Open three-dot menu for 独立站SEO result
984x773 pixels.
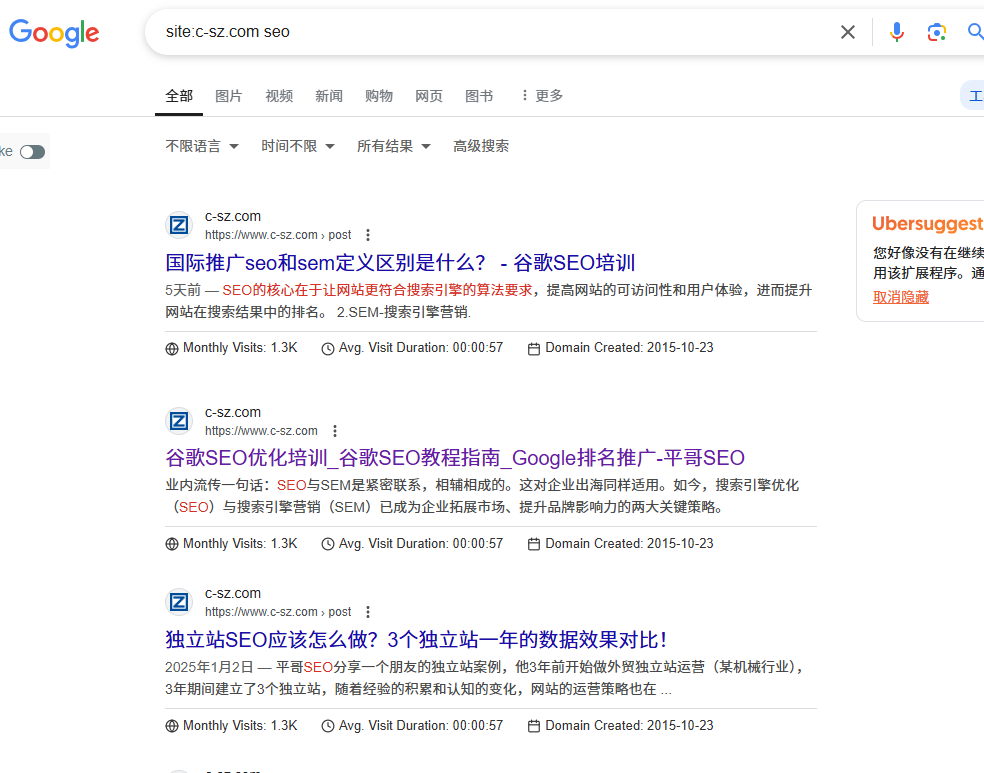[x=368, y=612]
